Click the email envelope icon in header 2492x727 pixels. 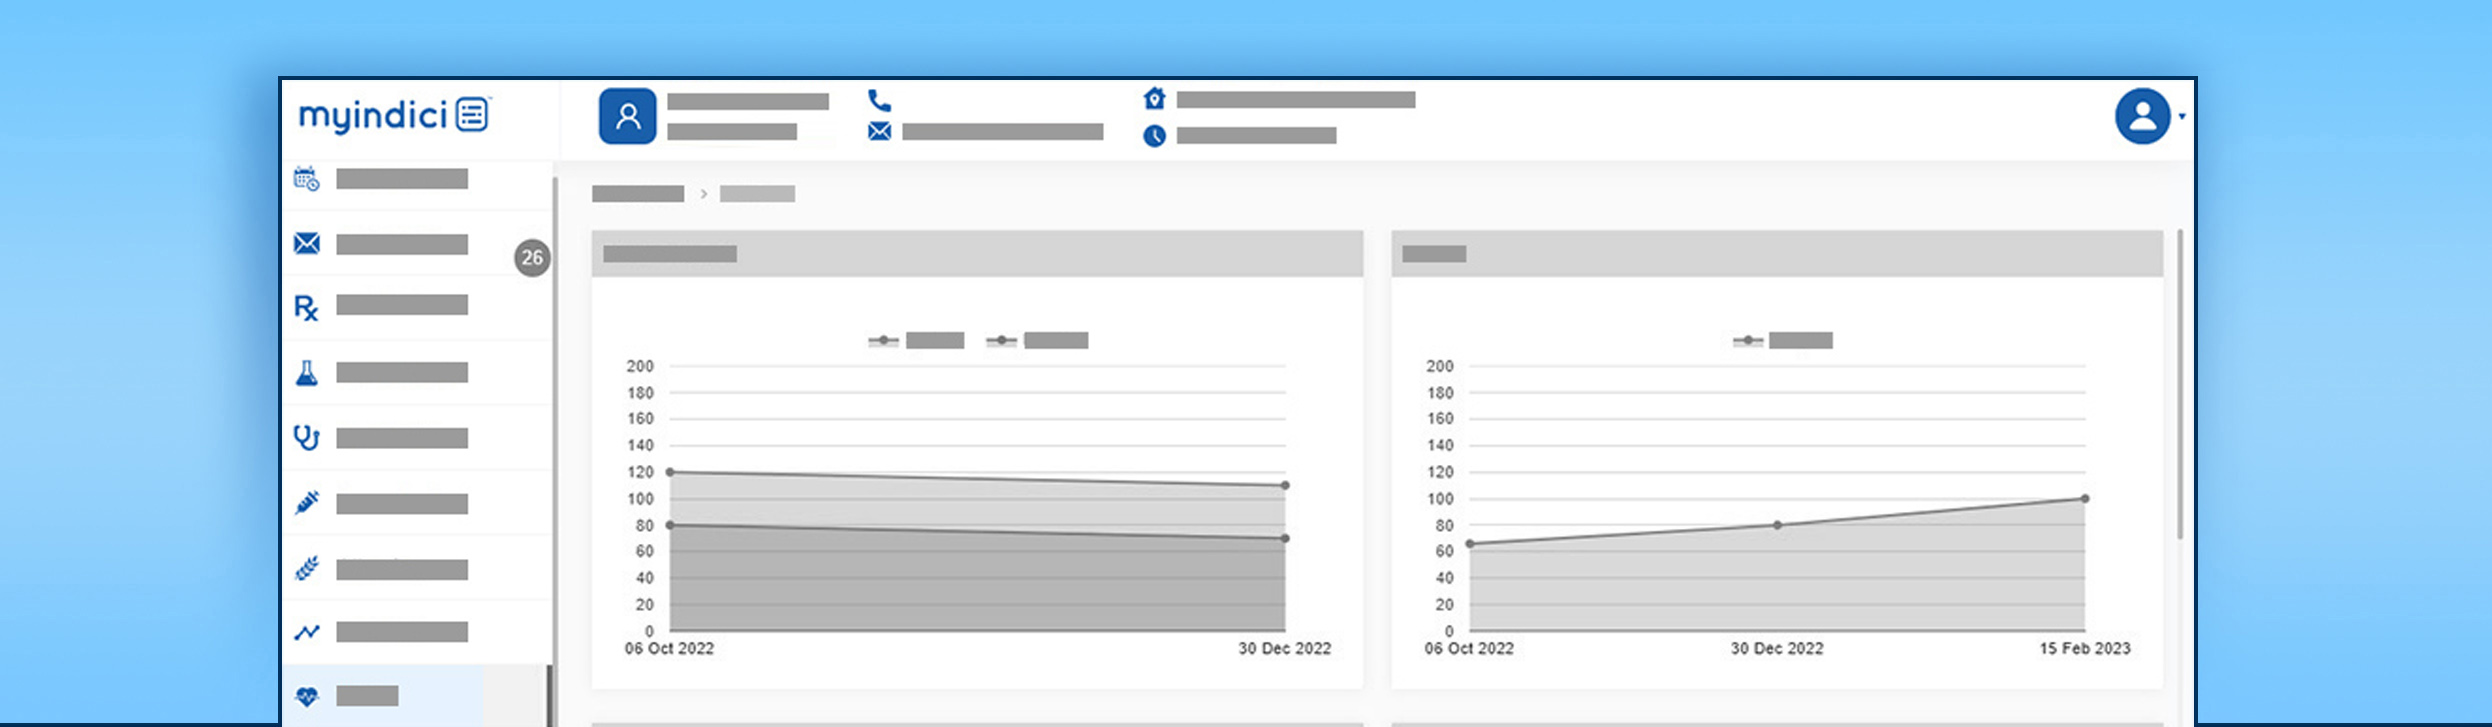point(879,131)
